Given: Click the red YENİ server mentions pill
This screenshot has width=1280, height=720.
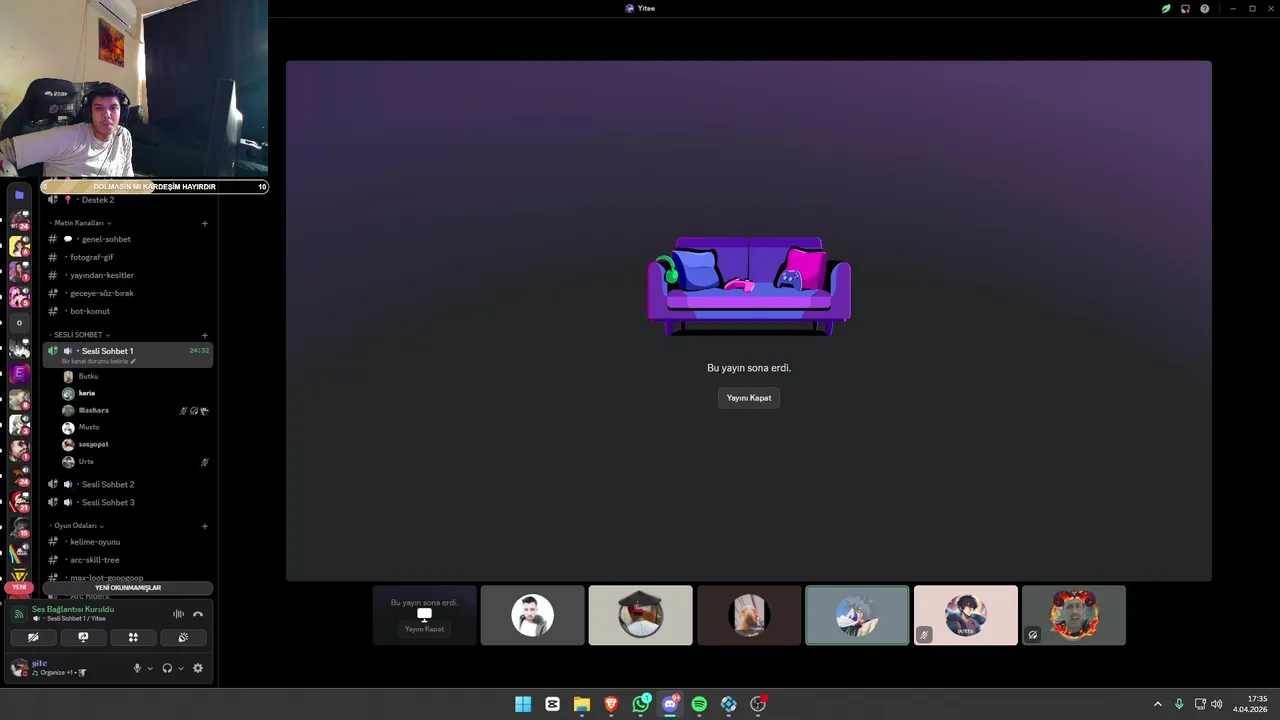Looking at the screenshot, I should tap(19, 587).
